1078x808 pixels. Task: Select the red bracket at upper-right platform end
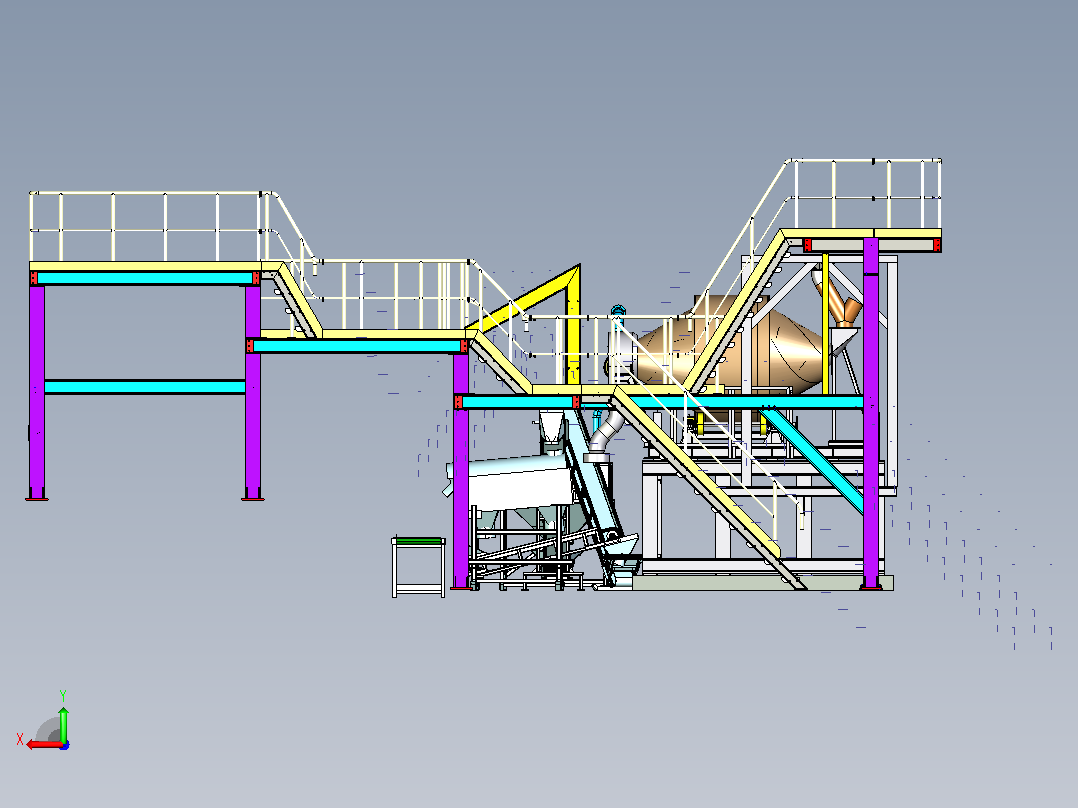937,245
